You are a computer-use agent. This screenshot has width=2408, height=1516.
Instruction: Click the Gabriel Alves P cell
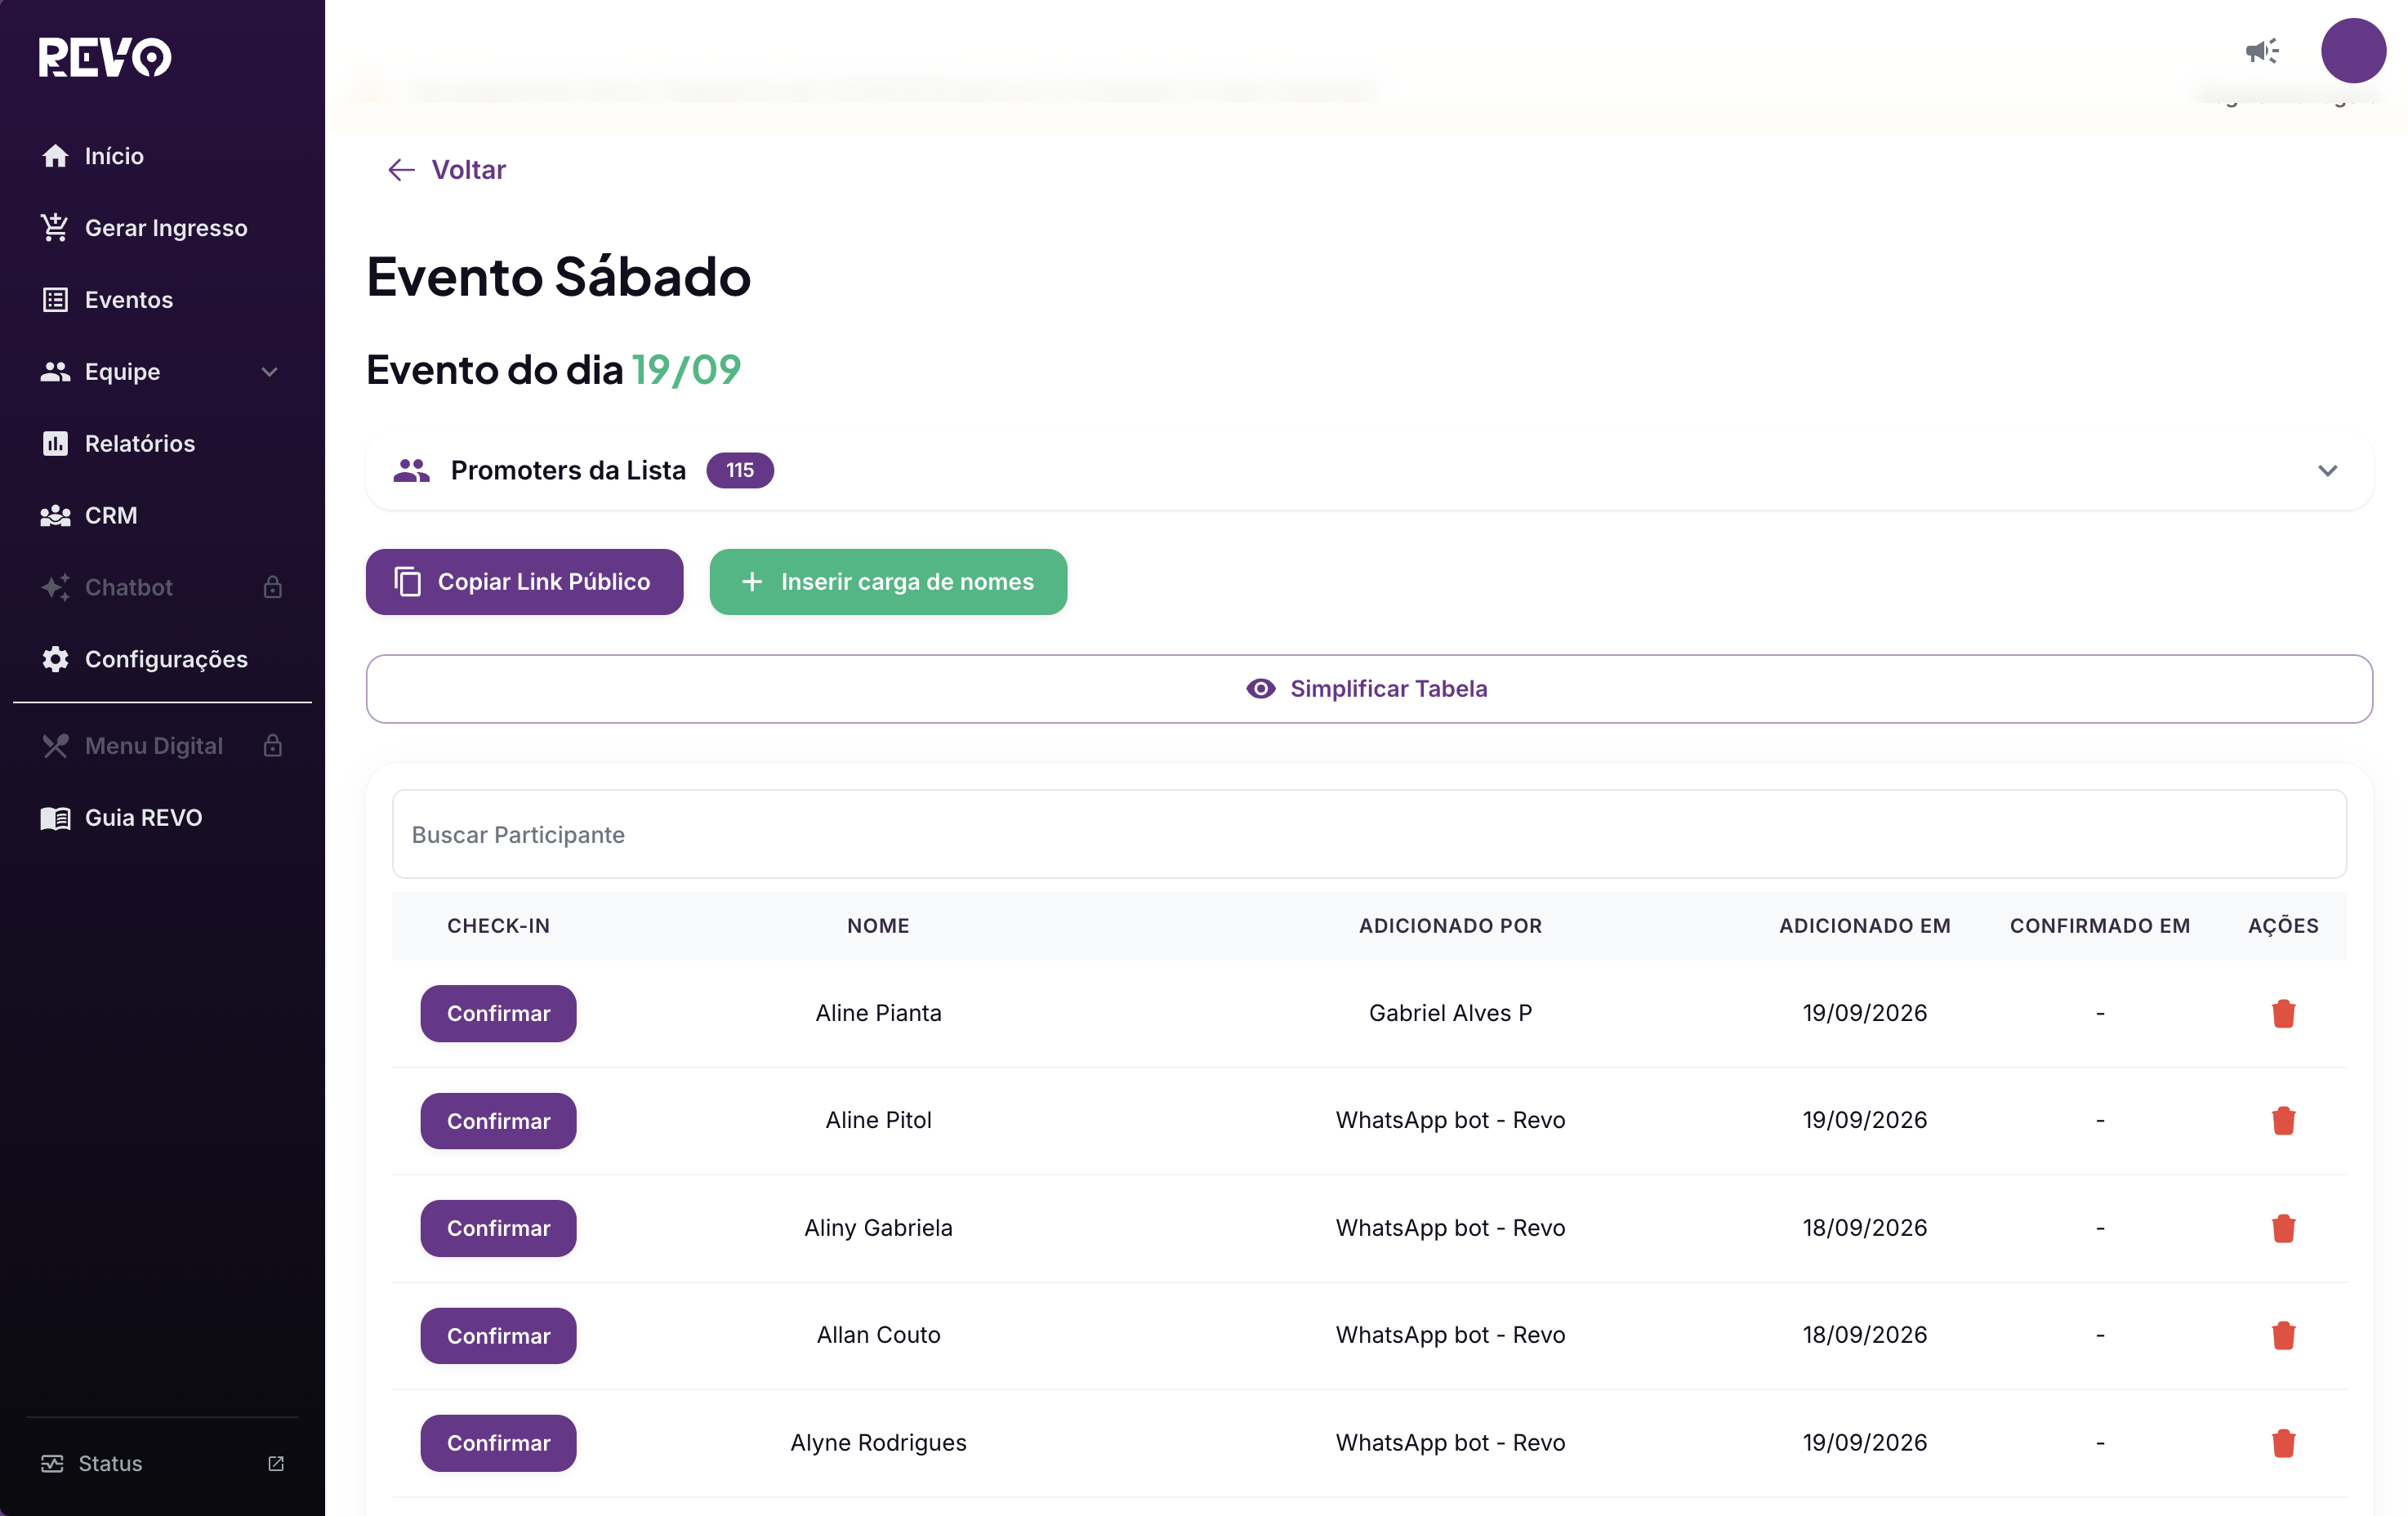1450,1013
